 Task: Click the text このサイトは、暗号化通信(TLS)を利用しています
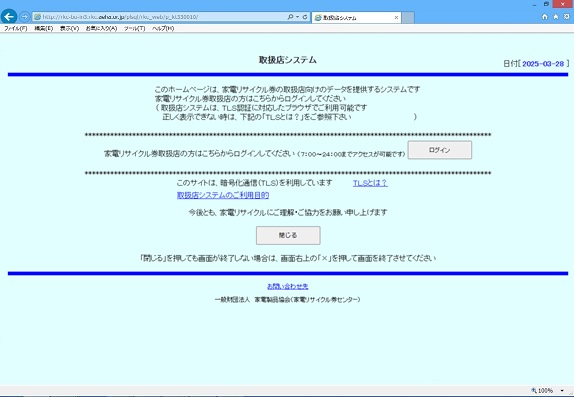(x=254, y=183)
